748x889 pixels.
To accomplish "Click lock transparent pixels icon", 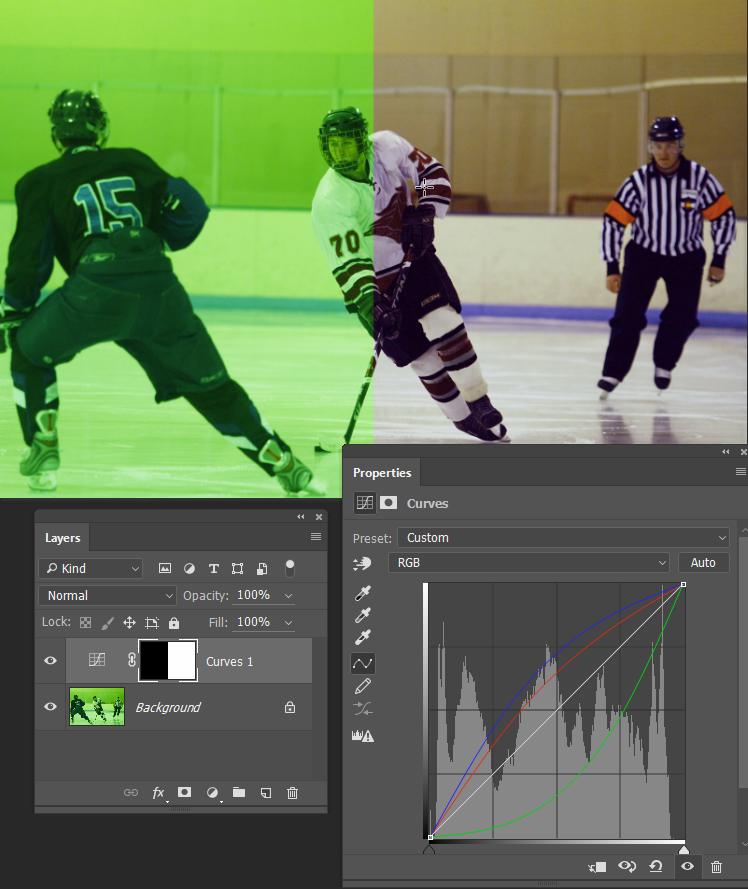I will coord(85,623).
